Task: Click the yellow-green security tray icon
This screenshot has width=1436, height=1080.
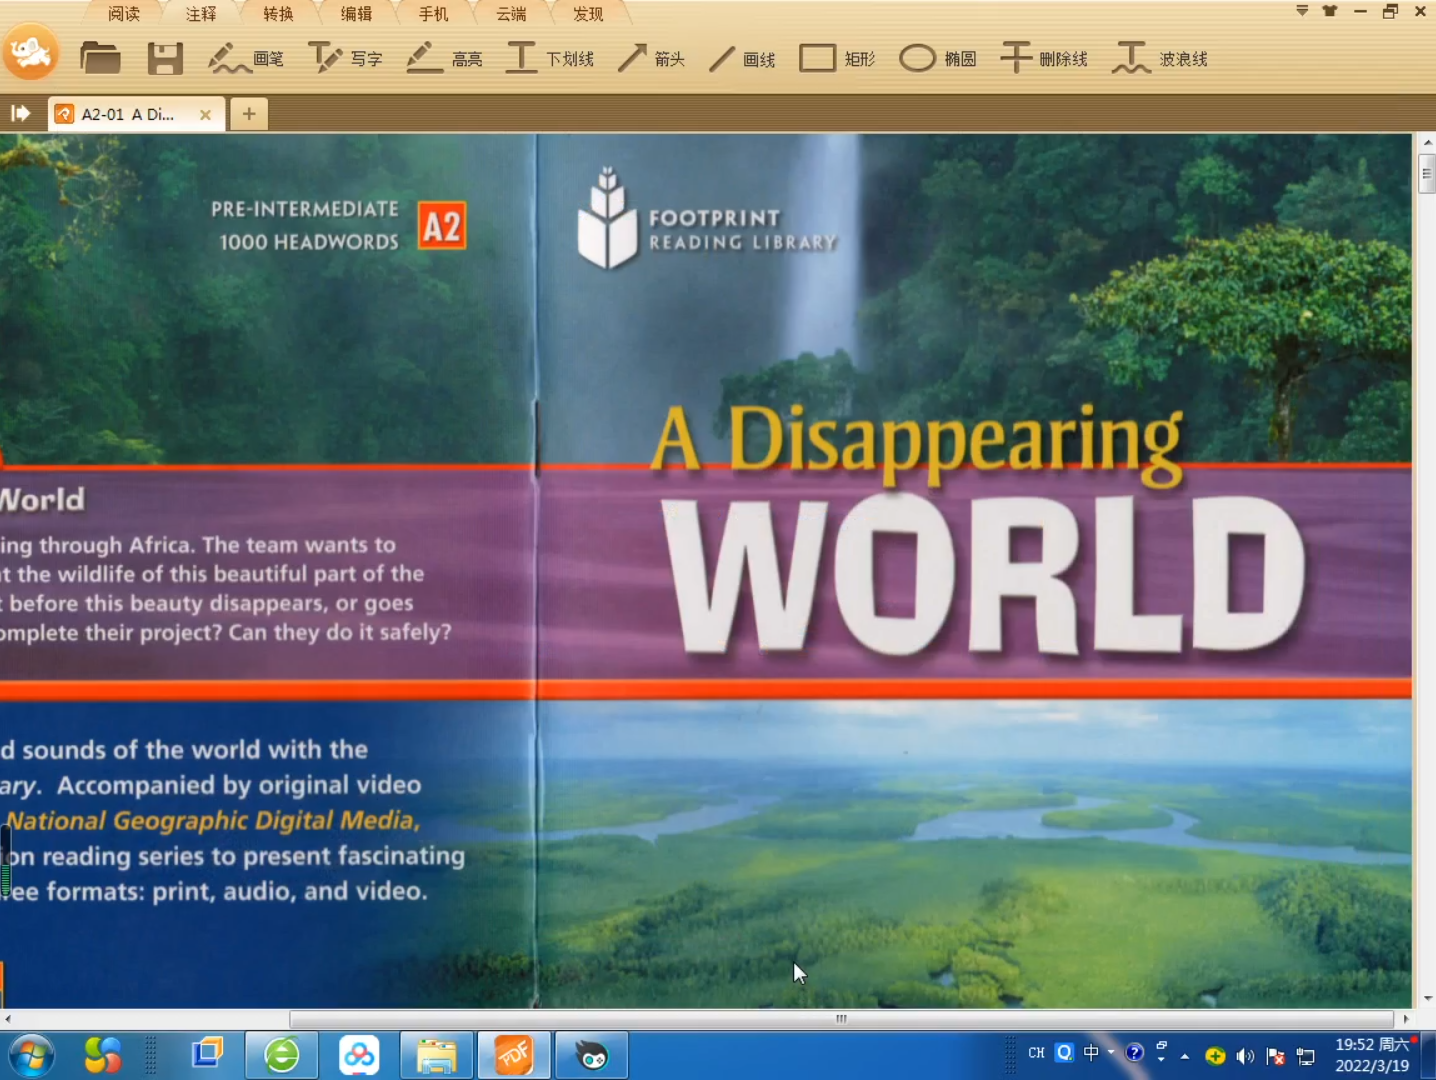Action: pos(1215,1056)
